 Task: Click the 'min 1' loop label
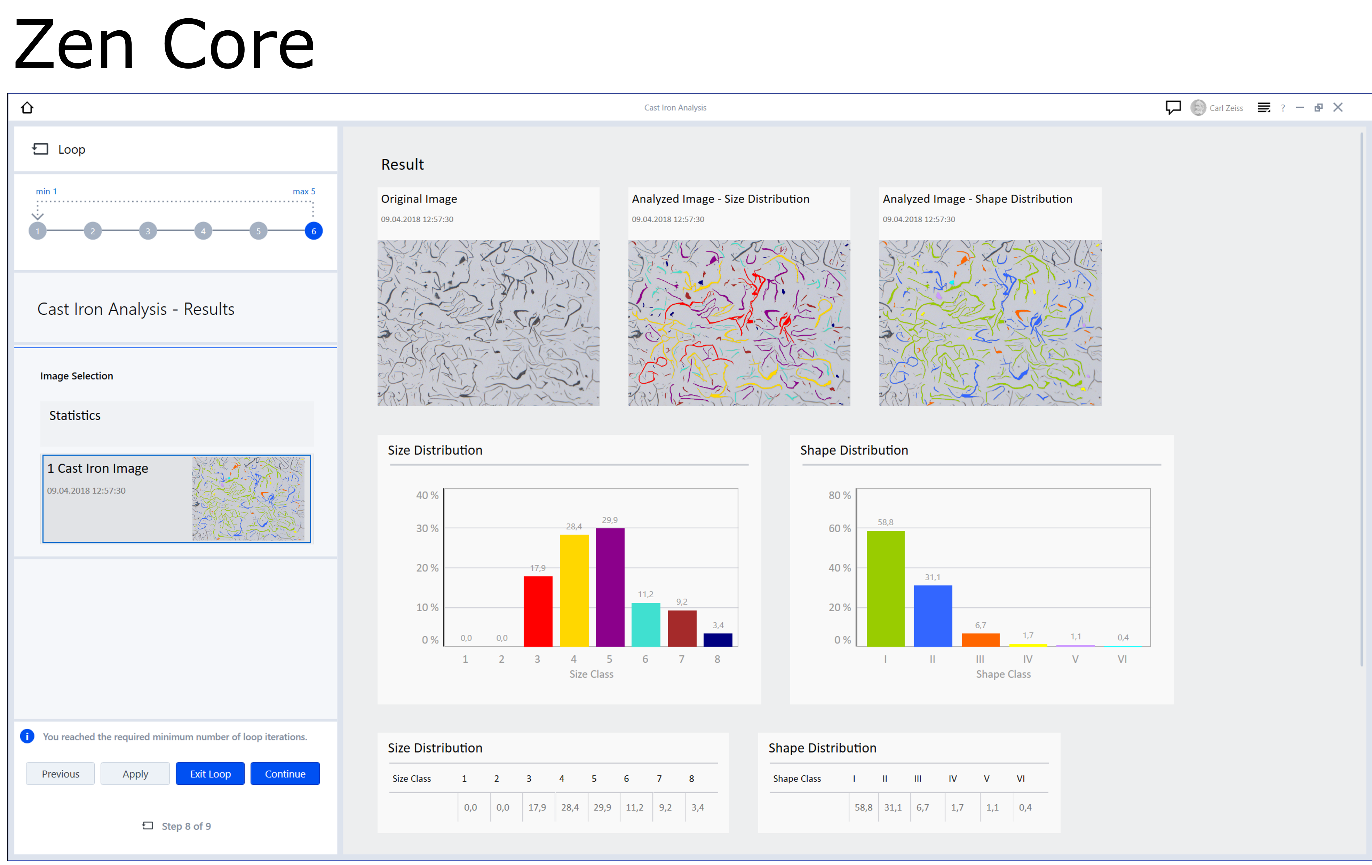[46, 191]
